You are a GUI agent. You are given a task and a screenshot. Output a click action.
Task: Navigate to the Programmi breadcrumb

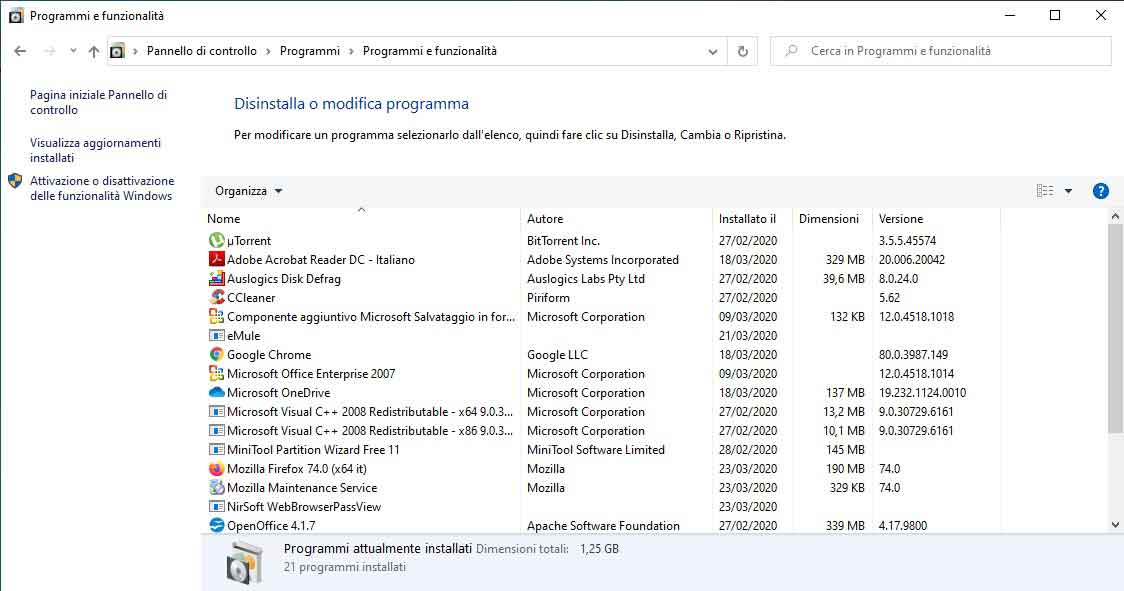(310, 51)
